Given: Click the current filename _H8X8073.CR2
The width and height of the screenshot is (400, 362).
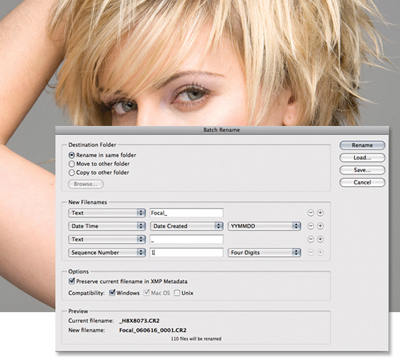Looking at the screenshot, I should [139, 321].
